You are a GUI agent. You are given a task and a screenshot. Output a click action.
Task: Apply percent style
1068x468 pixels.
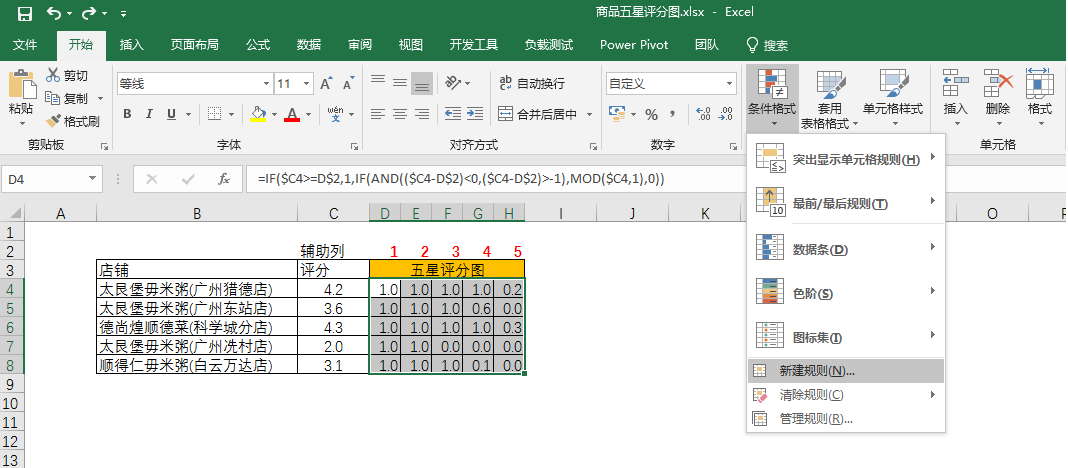pyautogui.click(x=652, y=114)
